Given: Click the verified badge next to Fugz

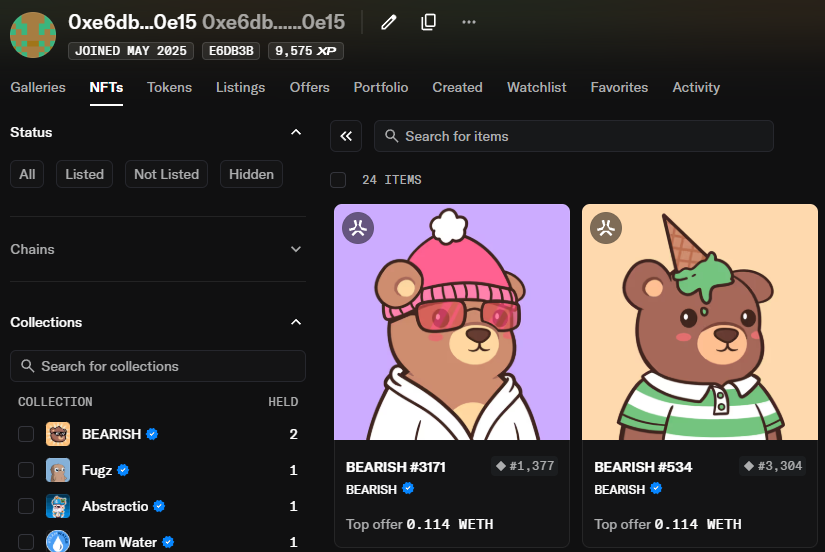Looking at the screenshot, I should point(123,470).
